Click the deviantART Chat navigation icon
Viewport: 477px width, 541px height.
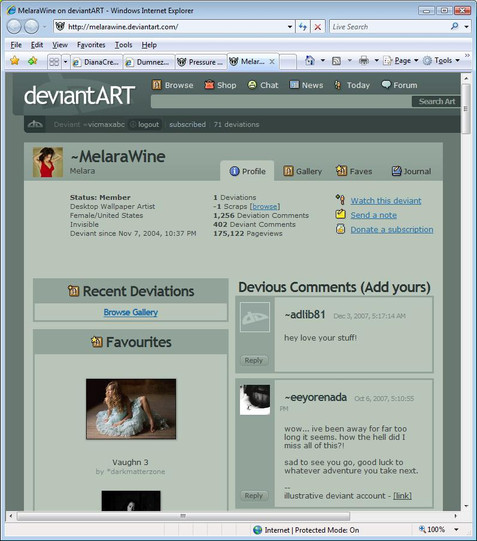[x=252, y=85]
